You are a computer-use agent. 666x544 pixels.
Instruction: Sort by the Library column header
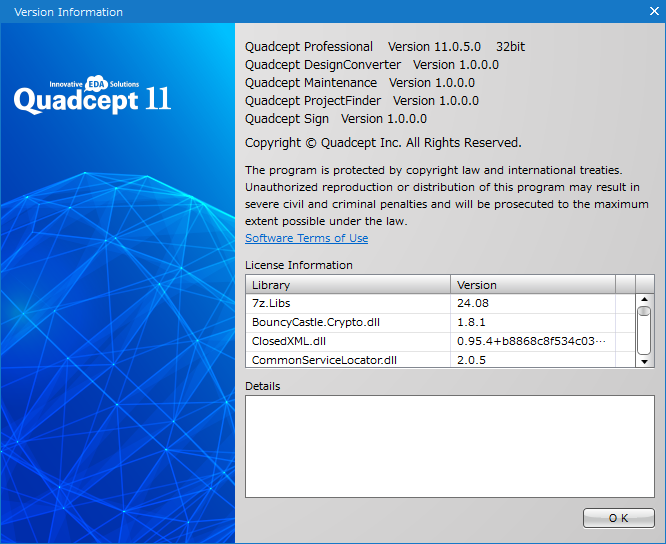[x=347, y=285]
